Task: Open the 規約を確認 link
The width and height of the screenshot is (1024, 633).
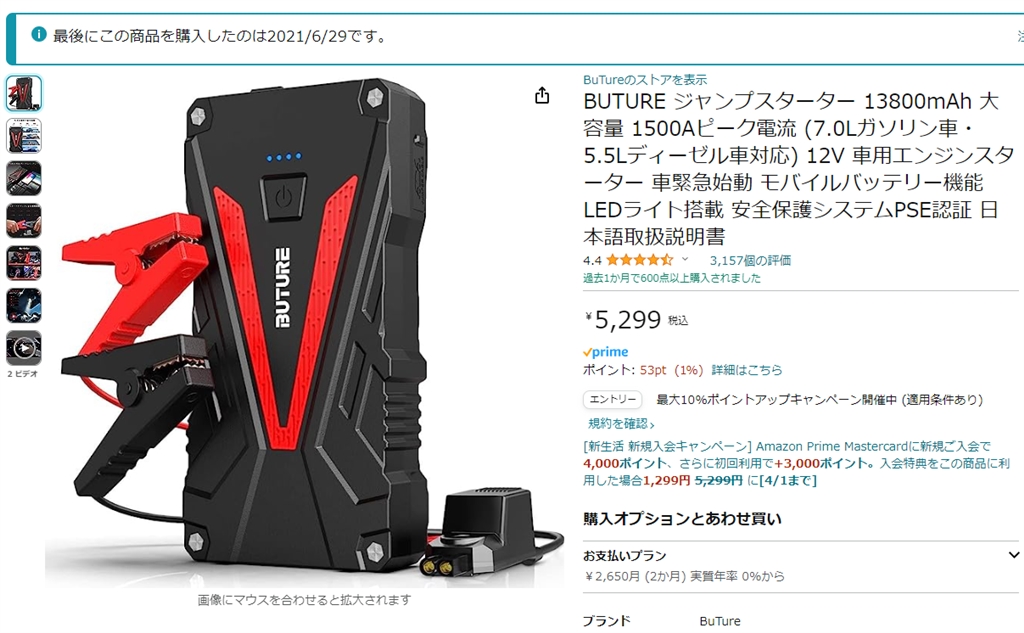Action: pyautogui.click(x=621, y=424)
